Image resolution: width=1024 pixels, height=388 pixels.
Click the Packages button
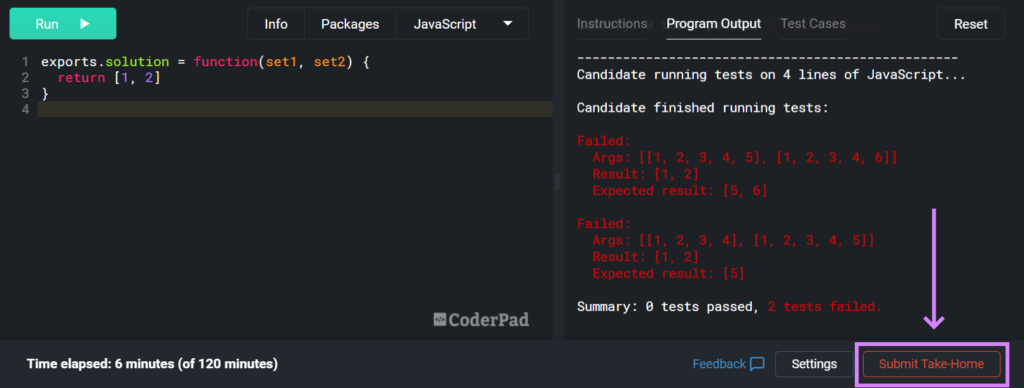pyautogui.click(x=350, y=24)
